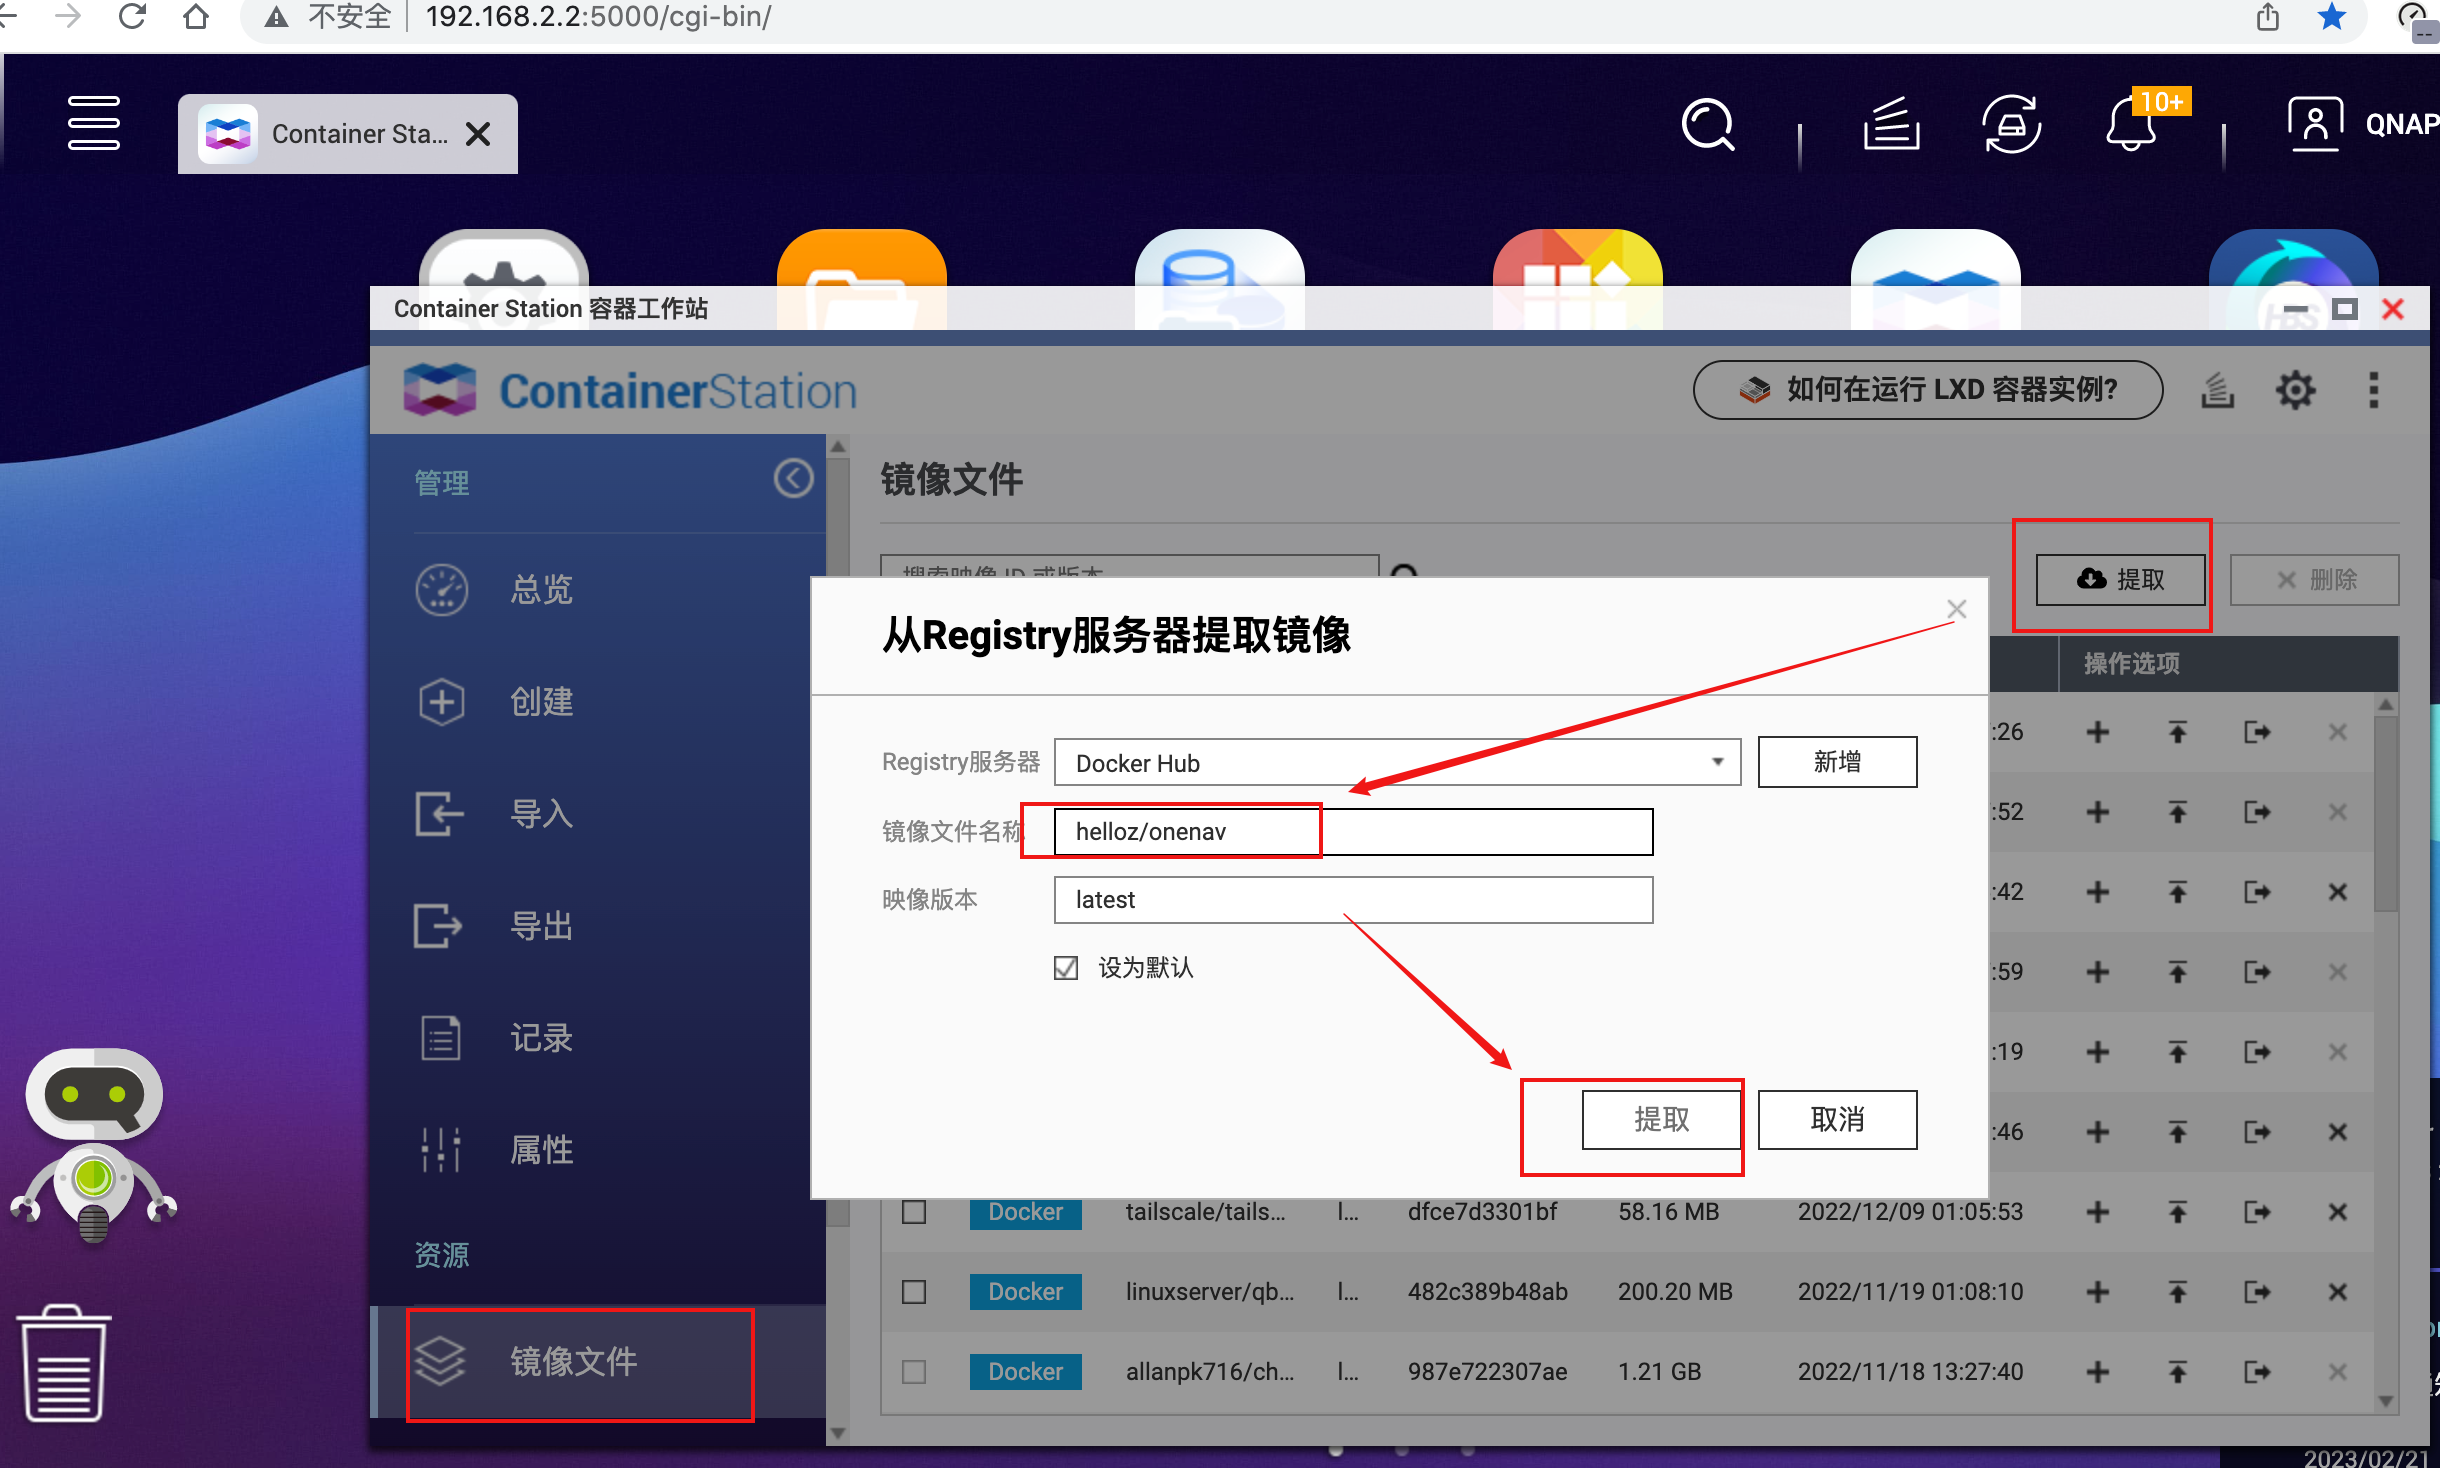
Task: Open the Docker Hub registry dropdown
Action: tap(1717, 762)
